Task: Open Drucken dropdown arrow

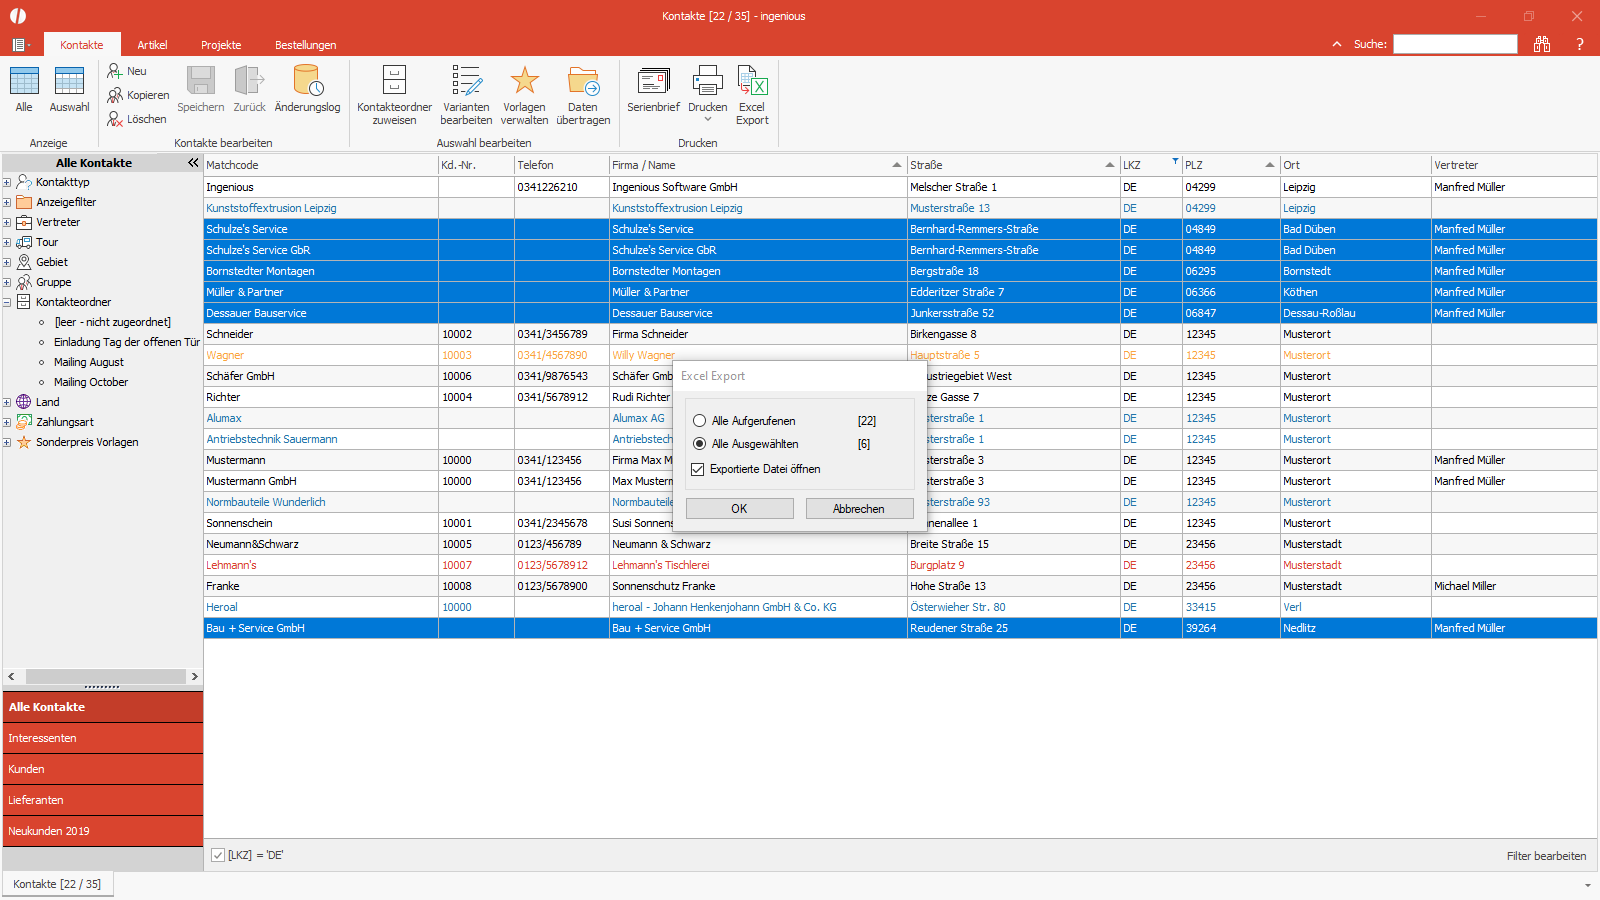Action: point(708,120)
